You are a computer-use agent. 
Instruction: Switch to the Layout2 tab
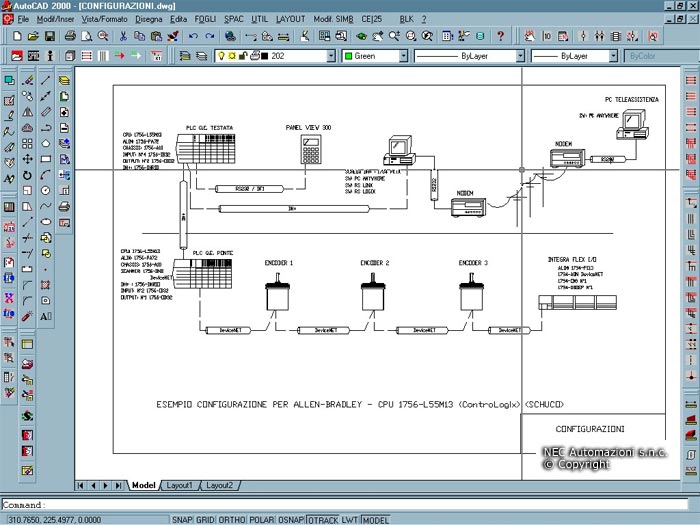click(x=219, y=485)
